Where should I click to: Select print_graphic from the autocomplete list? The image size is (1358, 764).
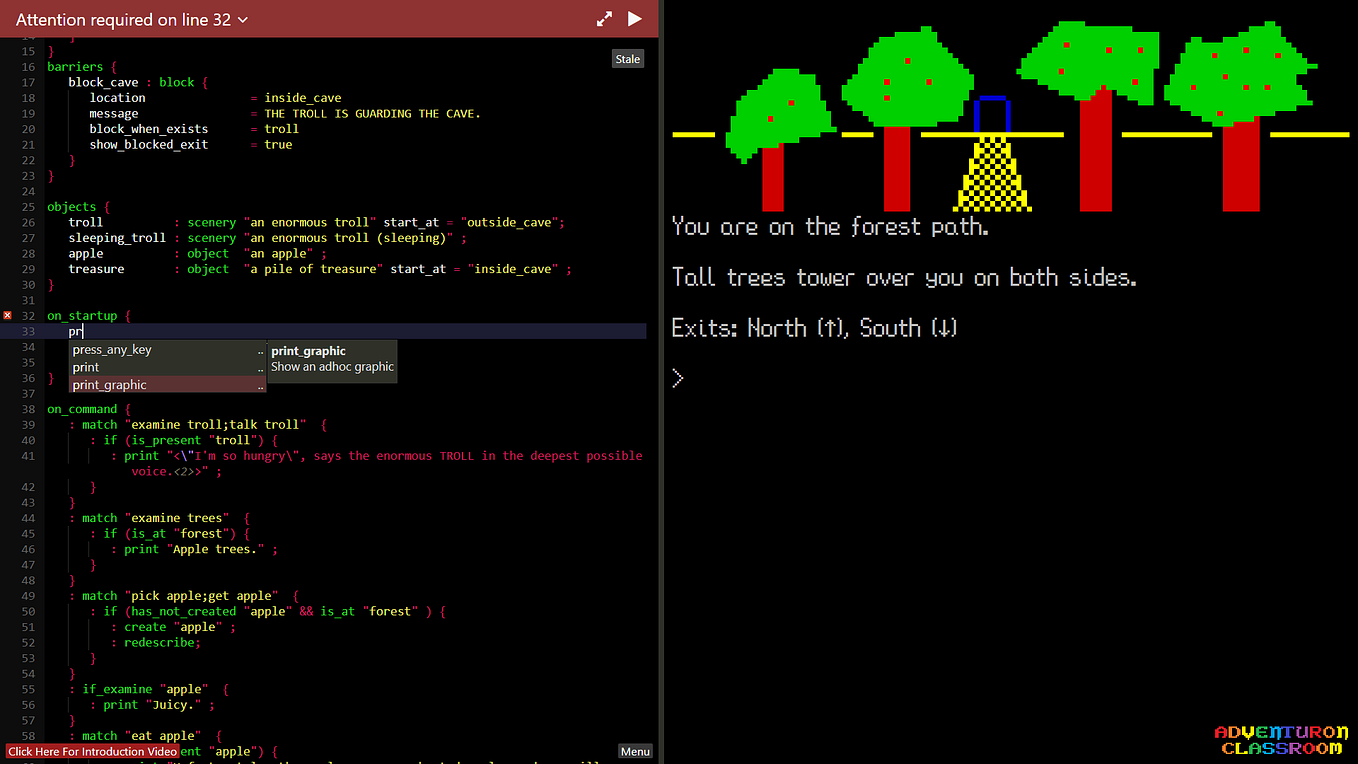[109, 384]
